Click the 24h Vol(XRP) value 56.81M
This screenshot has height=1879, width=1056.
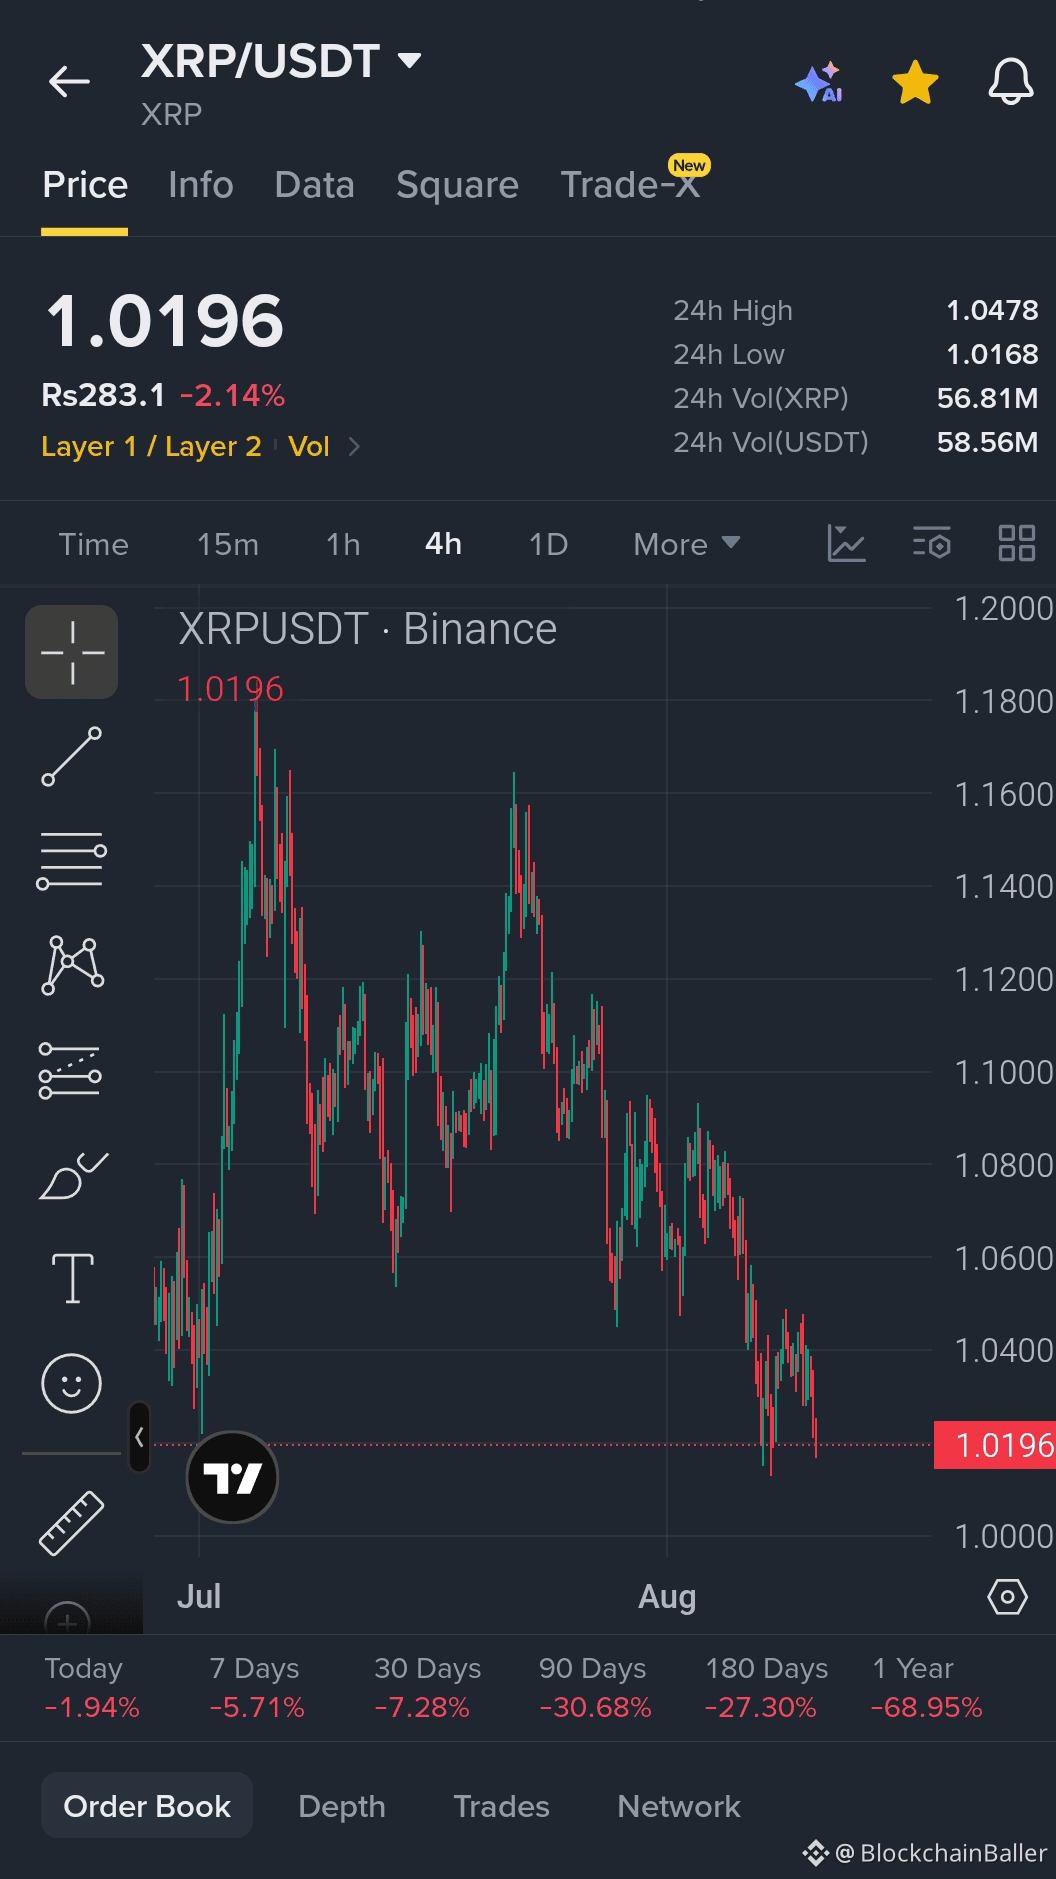click(987, 398)
